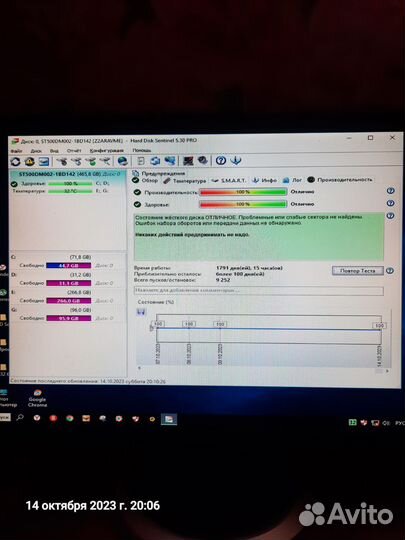
Task: Click the help icon next to Повтор Теста
Action: (390, 270)
